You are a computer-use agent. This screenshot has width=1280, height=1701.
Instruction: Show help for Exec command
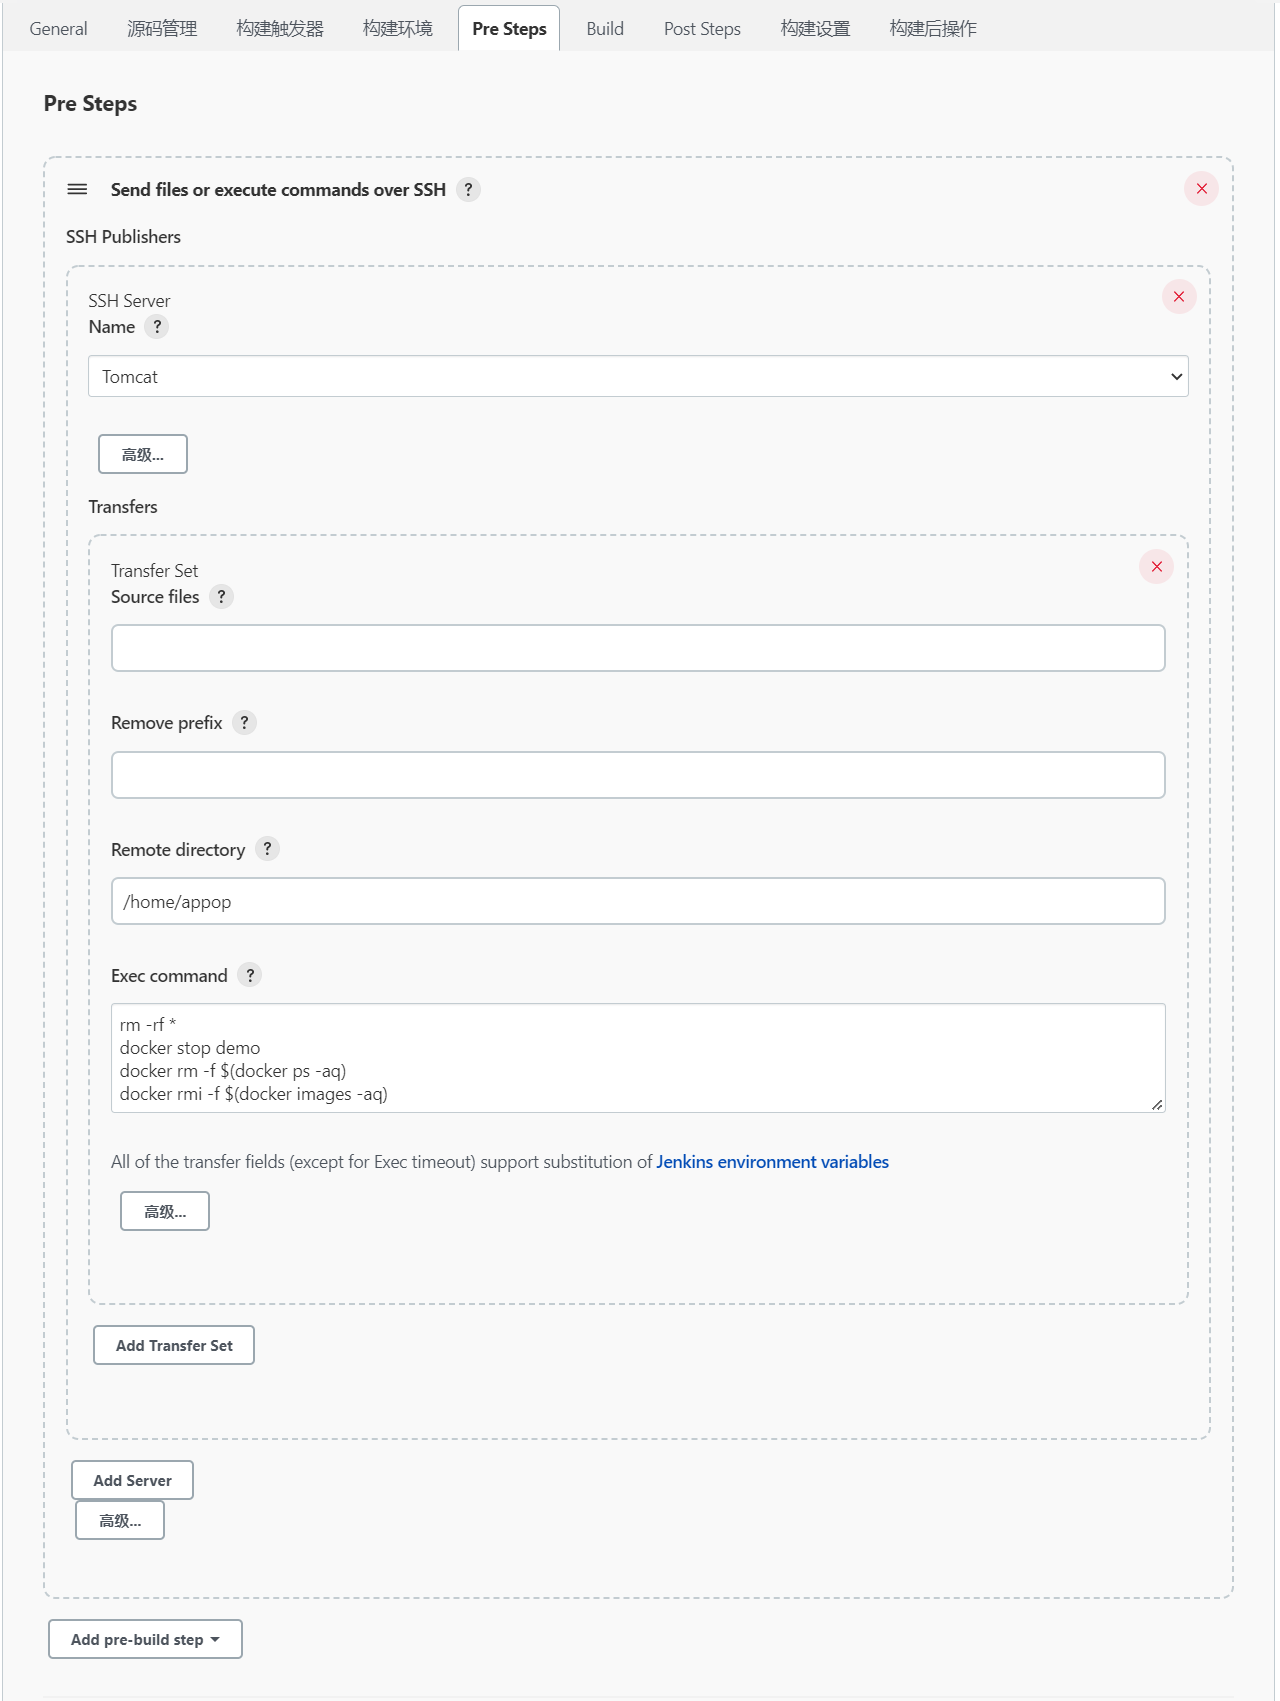250,975
